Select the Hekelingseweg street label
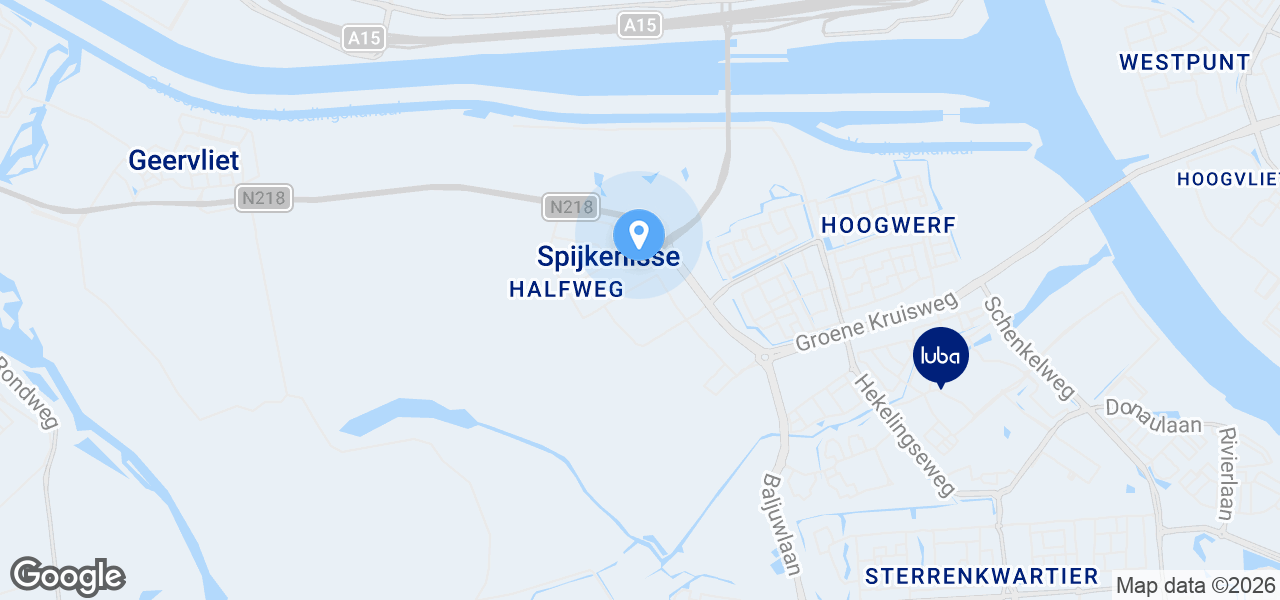 click(905, 436)
